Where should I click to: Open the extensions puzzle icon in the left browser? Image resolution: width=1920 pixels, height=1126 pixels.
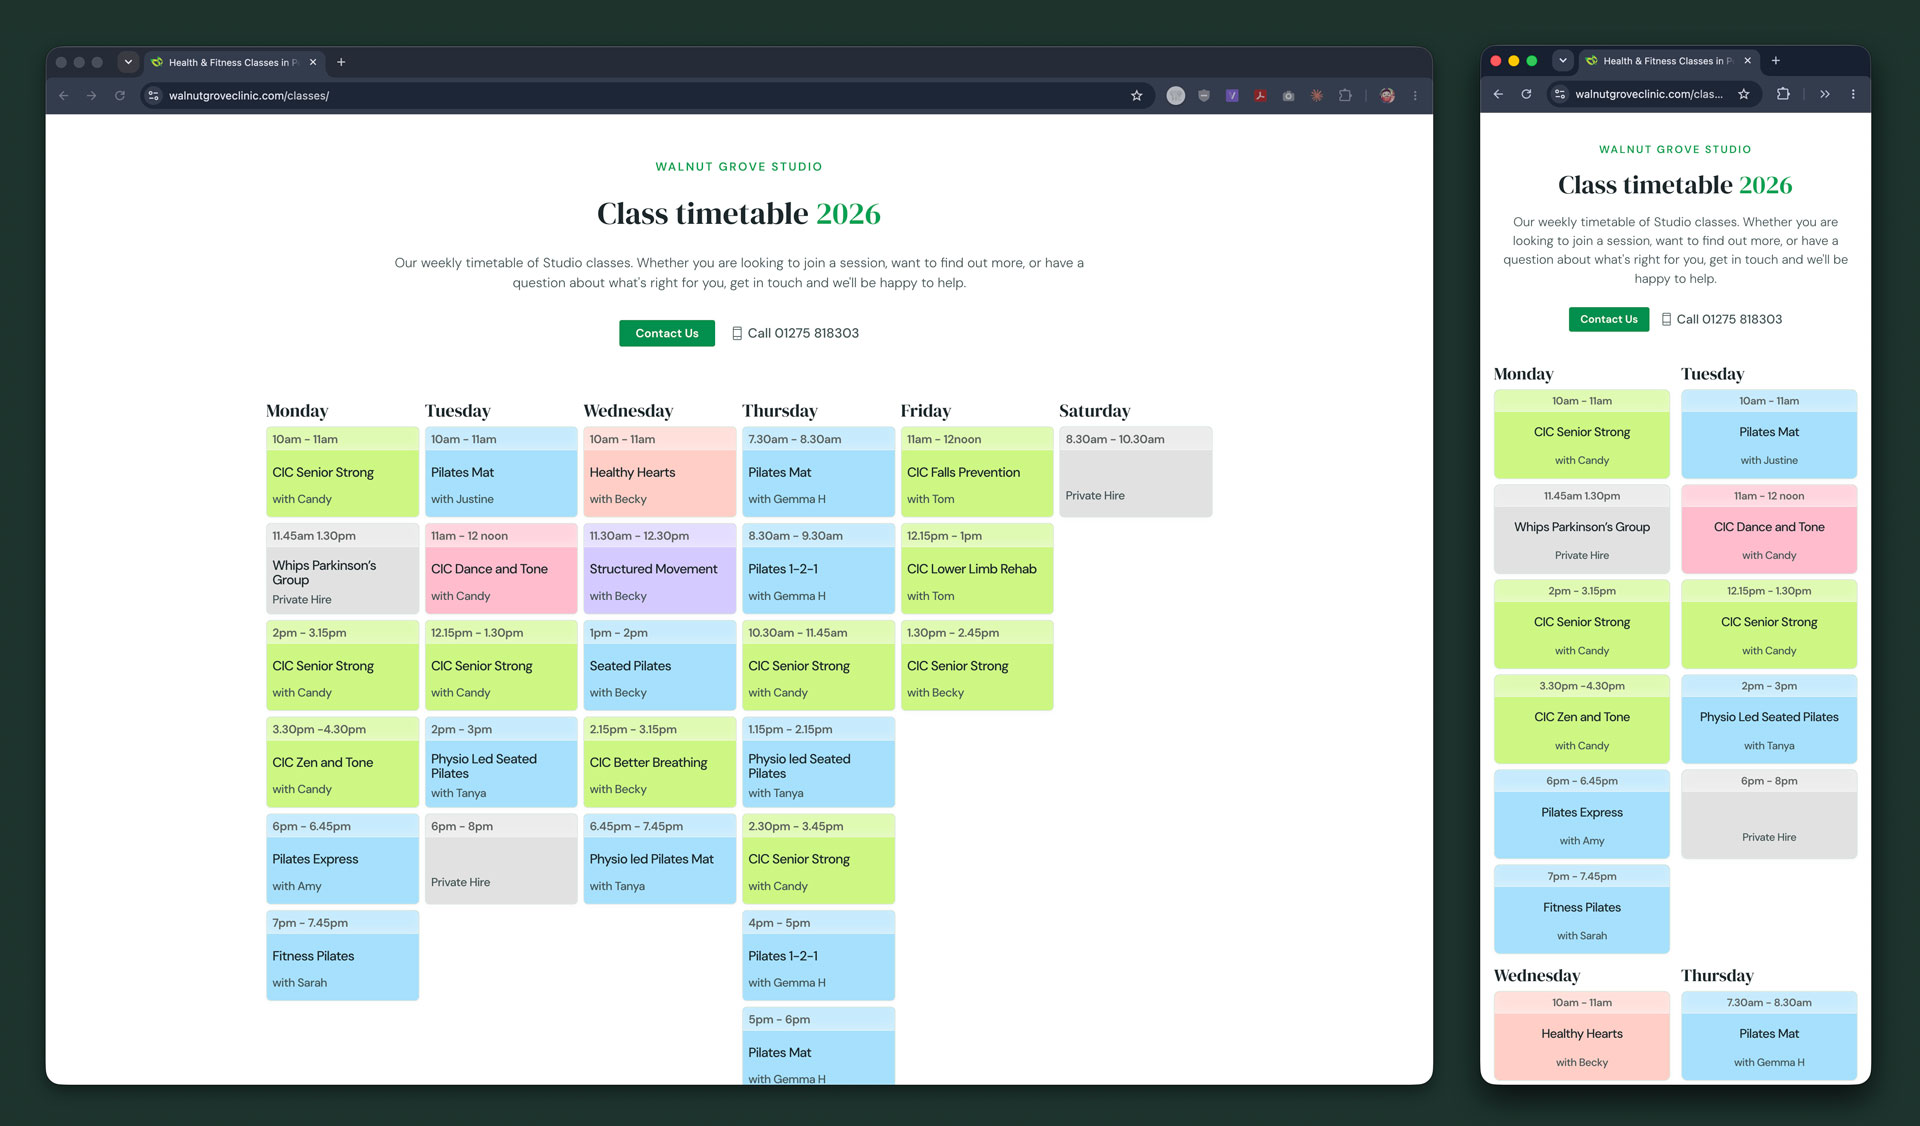(x=1345, y=96)
